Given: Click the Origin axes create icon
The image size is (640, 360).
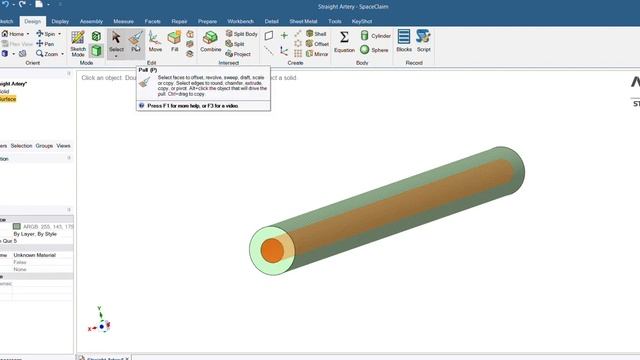Looking at the screenshot, I should (x=284, y=51).
